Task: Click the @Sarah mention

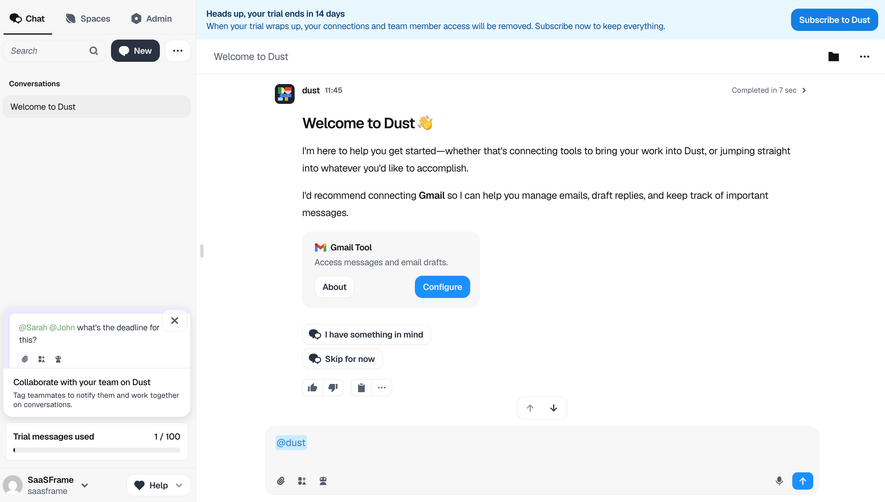Action: coord(33,328)
